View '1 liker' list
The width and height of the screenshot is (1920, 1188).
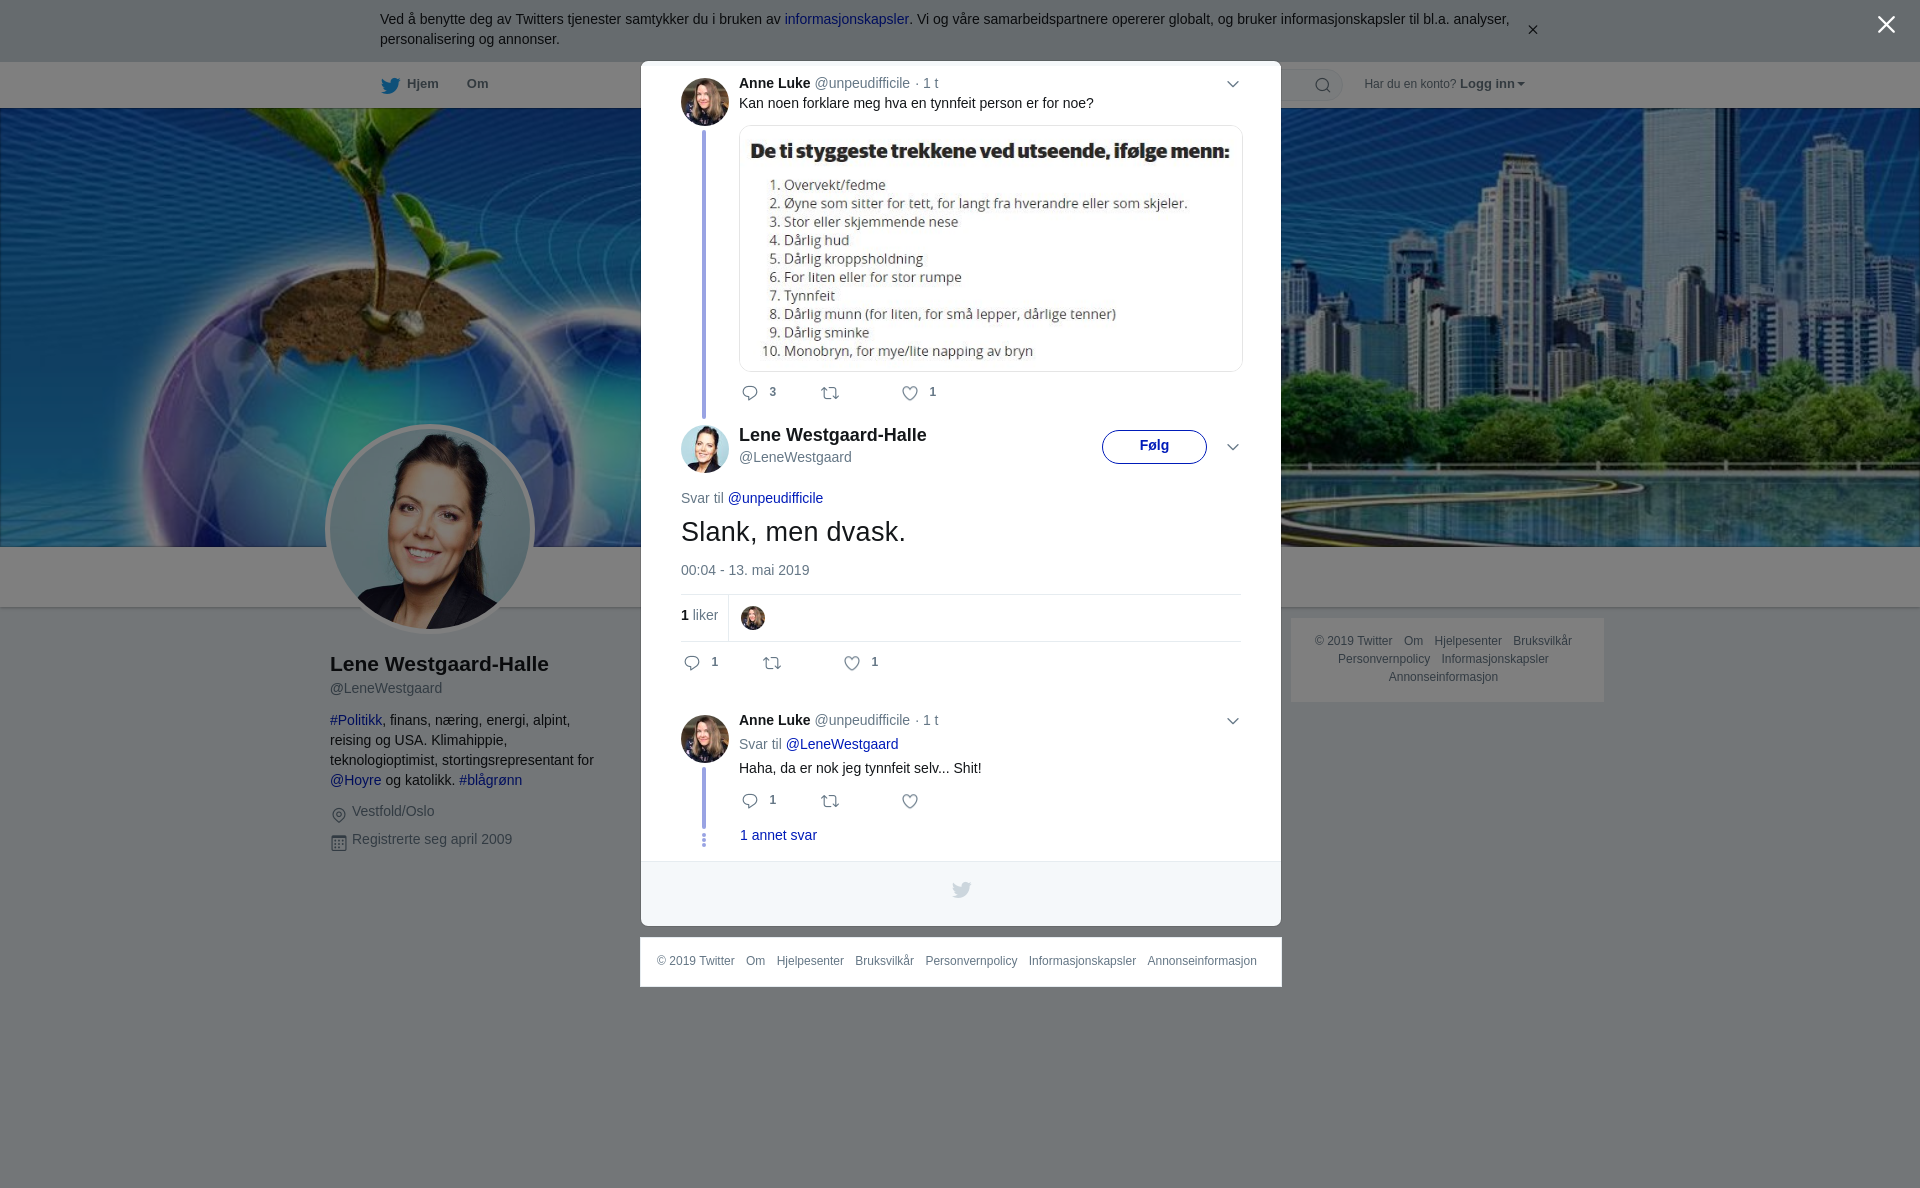pyautogui.click(x=699, y=615)
